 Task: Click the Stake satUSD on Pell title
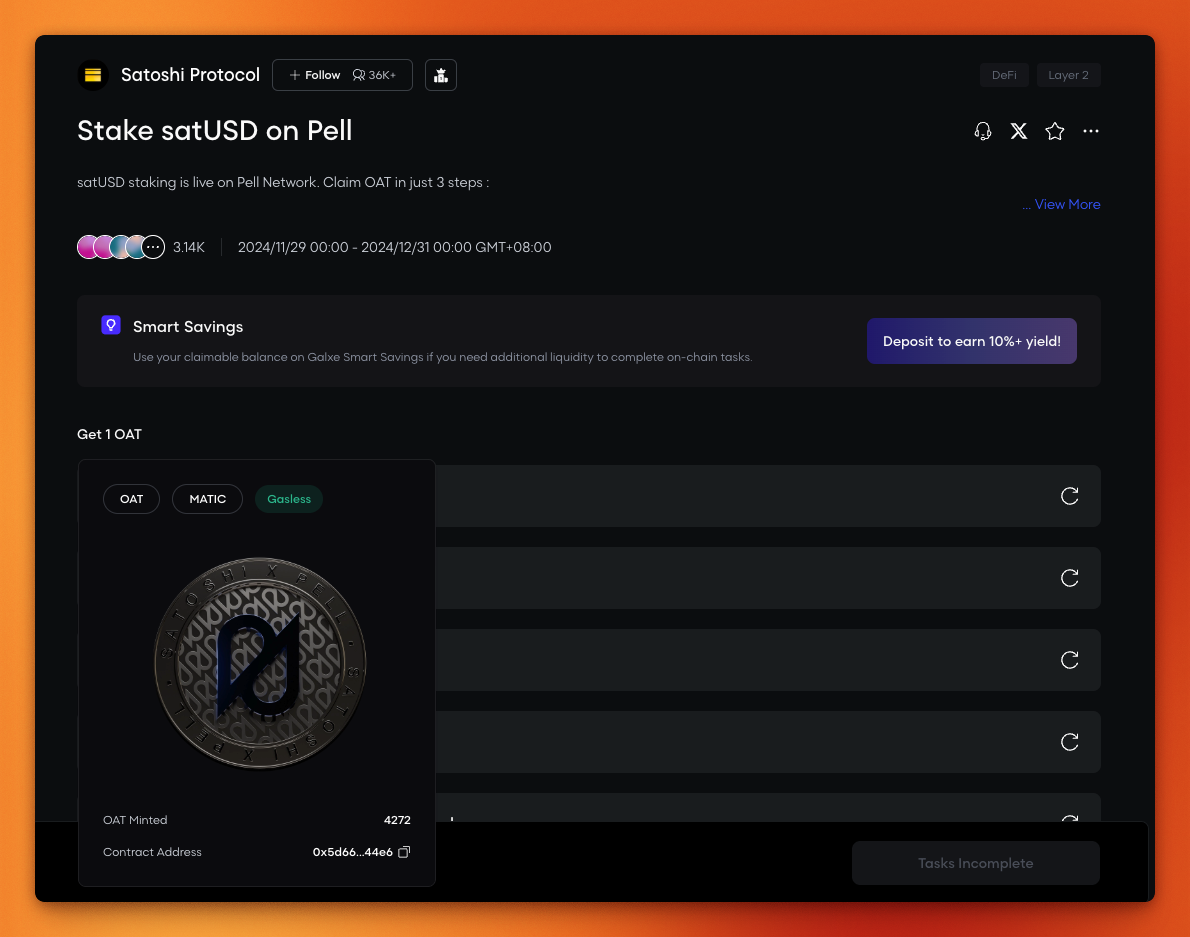215,131
